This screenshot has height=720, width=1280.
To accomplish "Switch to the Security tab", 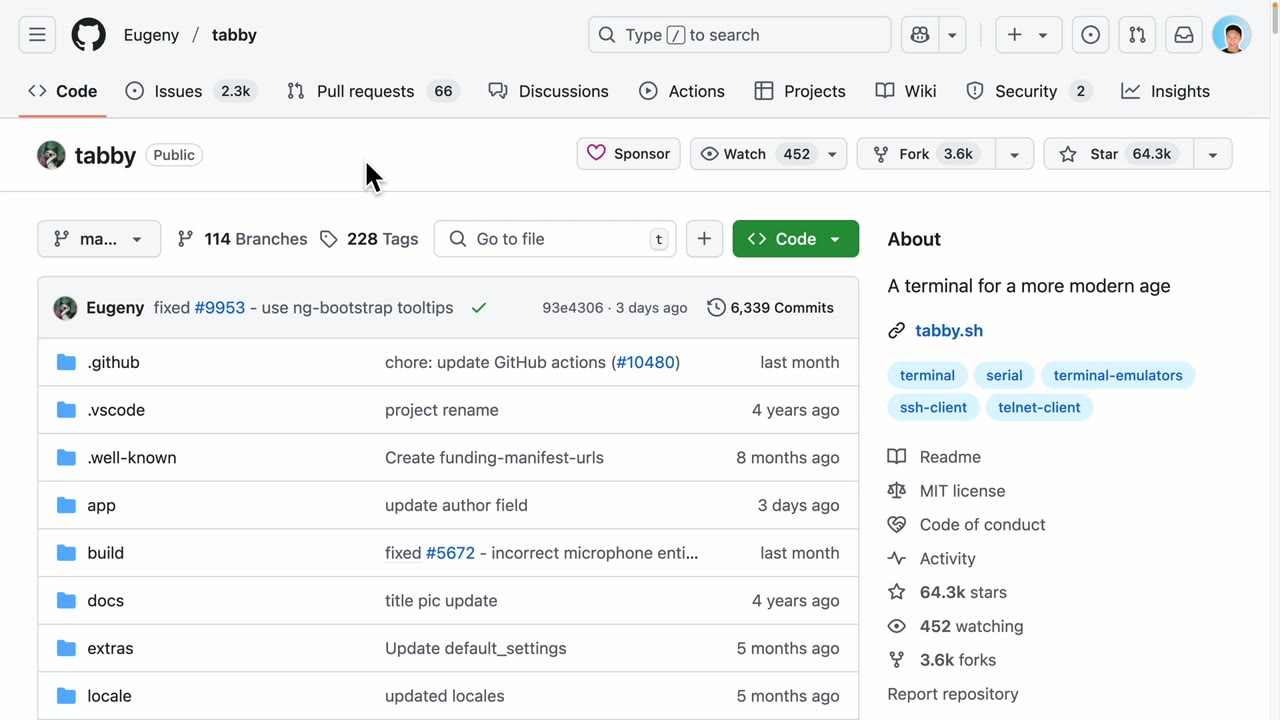I will 1029,91.
